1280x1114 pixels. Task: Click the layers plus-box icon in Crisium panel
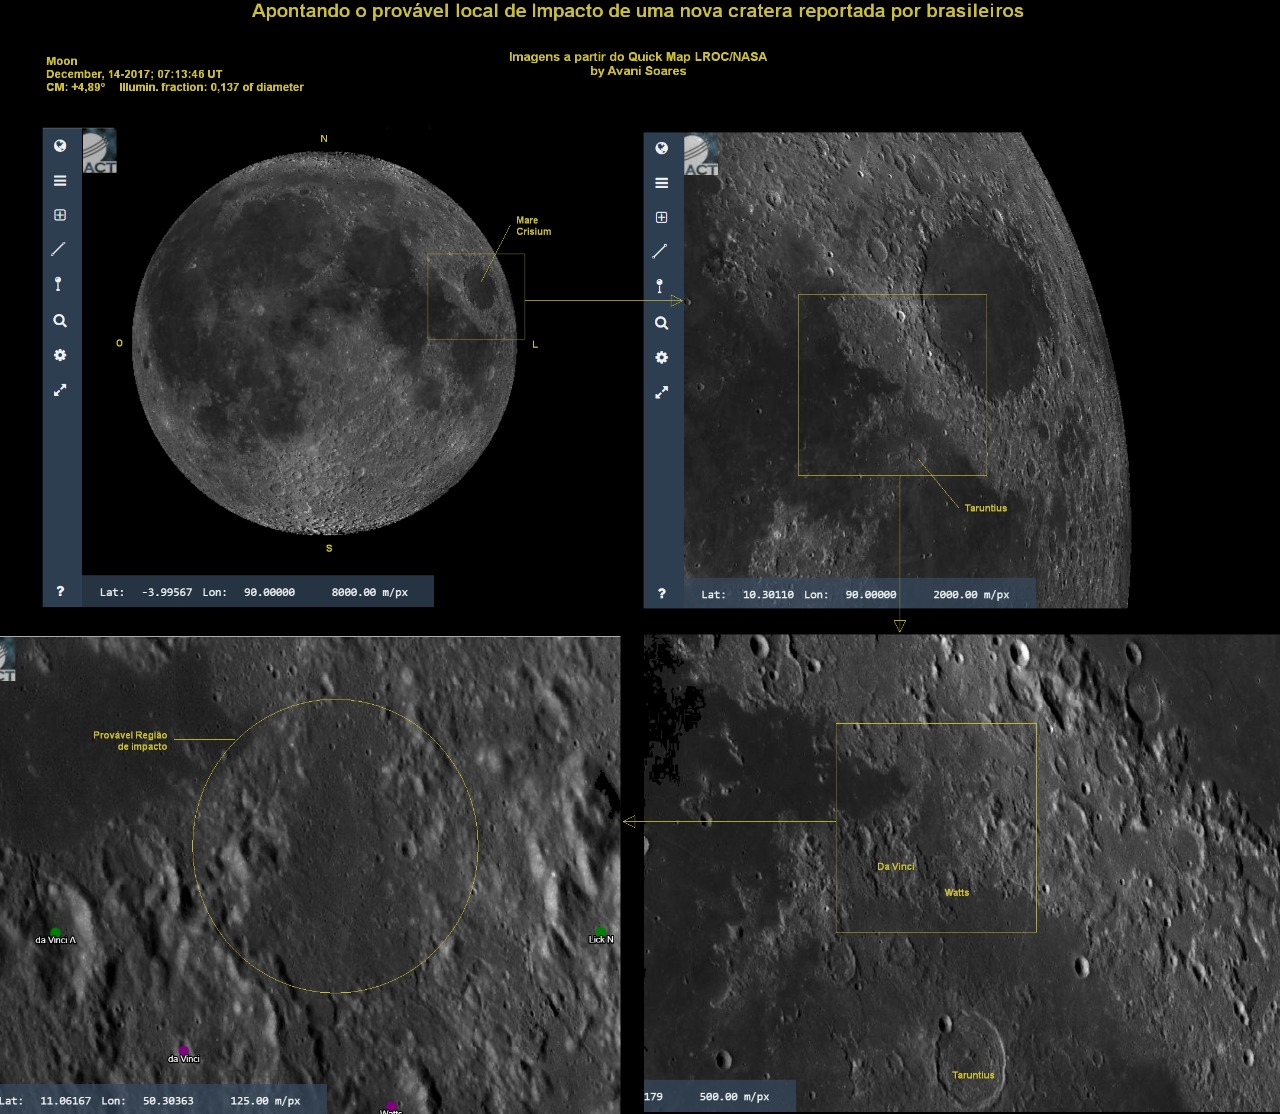click(661, 217)
